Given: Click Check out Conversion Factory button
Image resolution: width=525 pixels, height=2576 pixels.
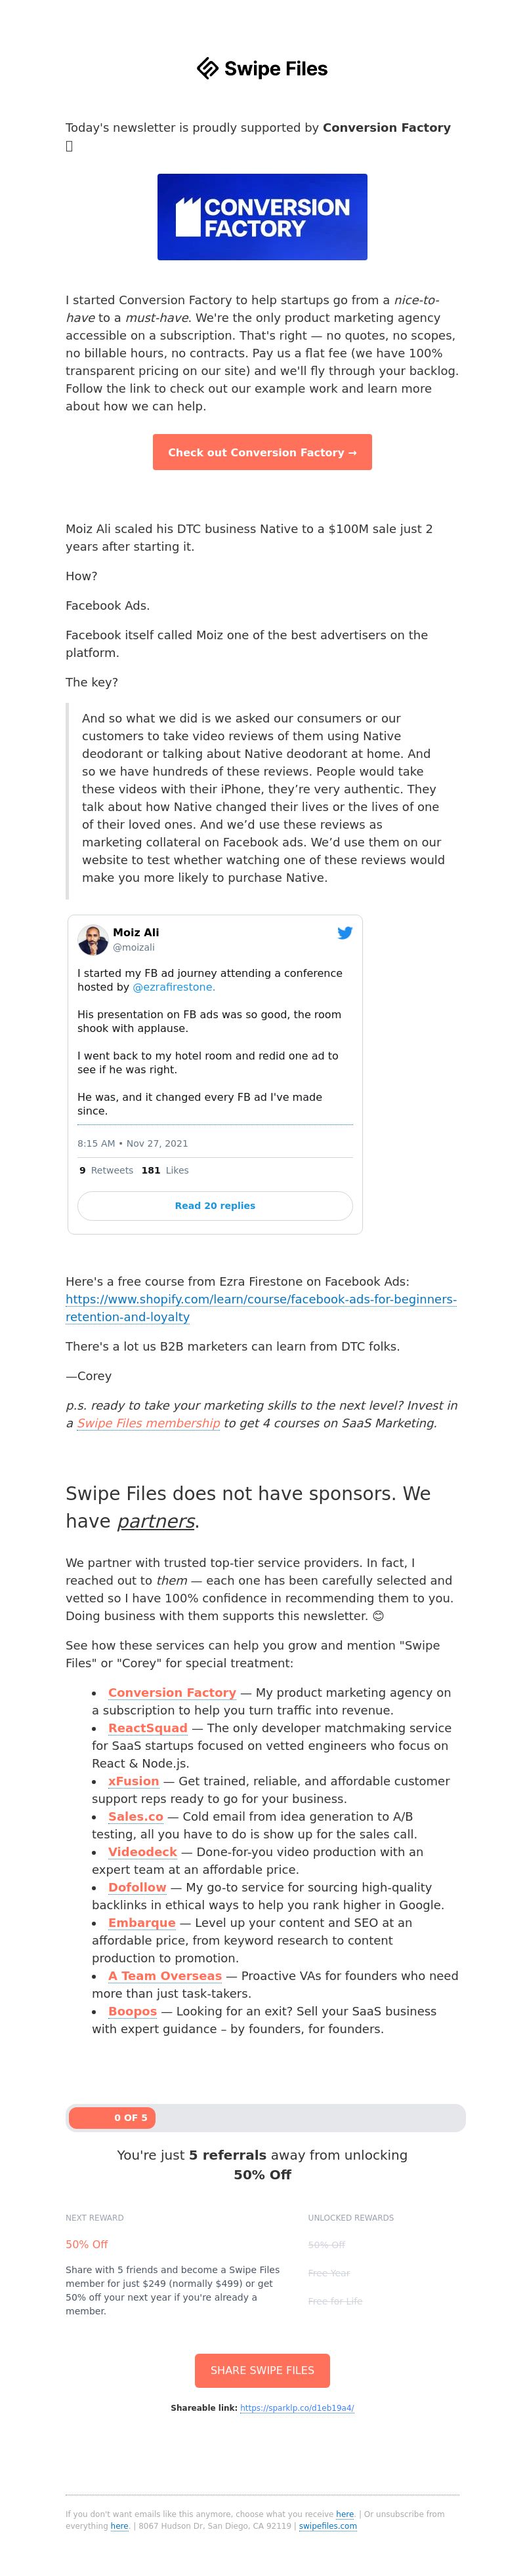Looking at the screenshot, I should pyautogui.click(x=262, y=452).
